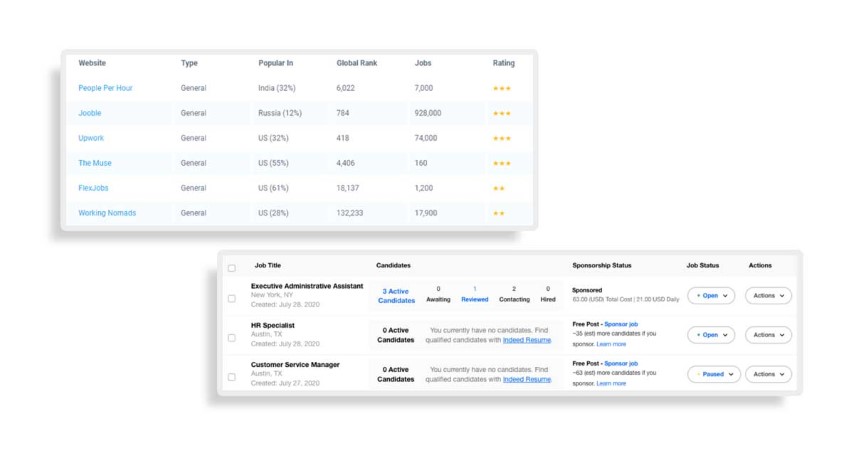Select the 0 Hired candidates count
Screen dimensions: 854x451
[548, 294]
